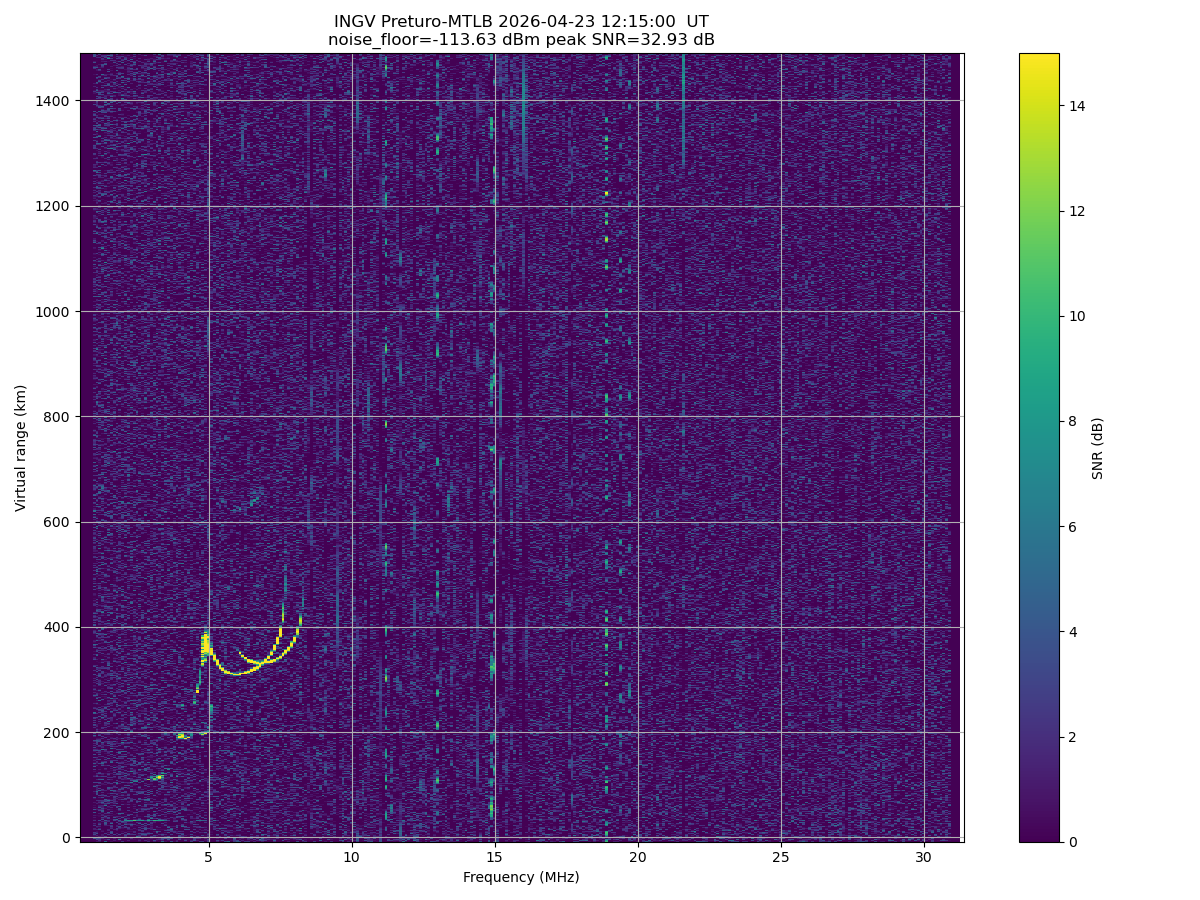Click the 30 tick on frequency axis
The width and height of the screenshot is (1200, 900).
tap(924, 857)
